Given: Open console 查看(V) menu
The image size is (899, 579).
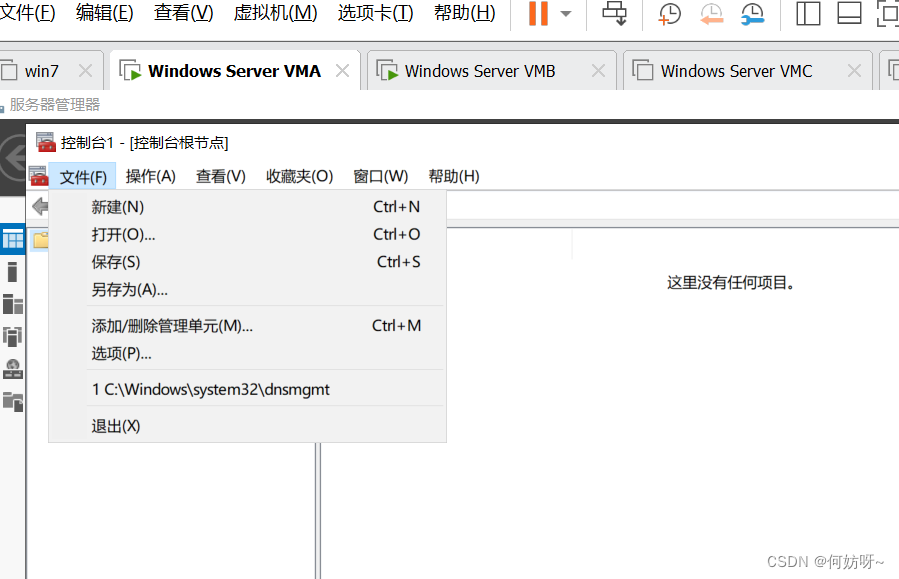Looking at the screenshot, I should [221, 177].
